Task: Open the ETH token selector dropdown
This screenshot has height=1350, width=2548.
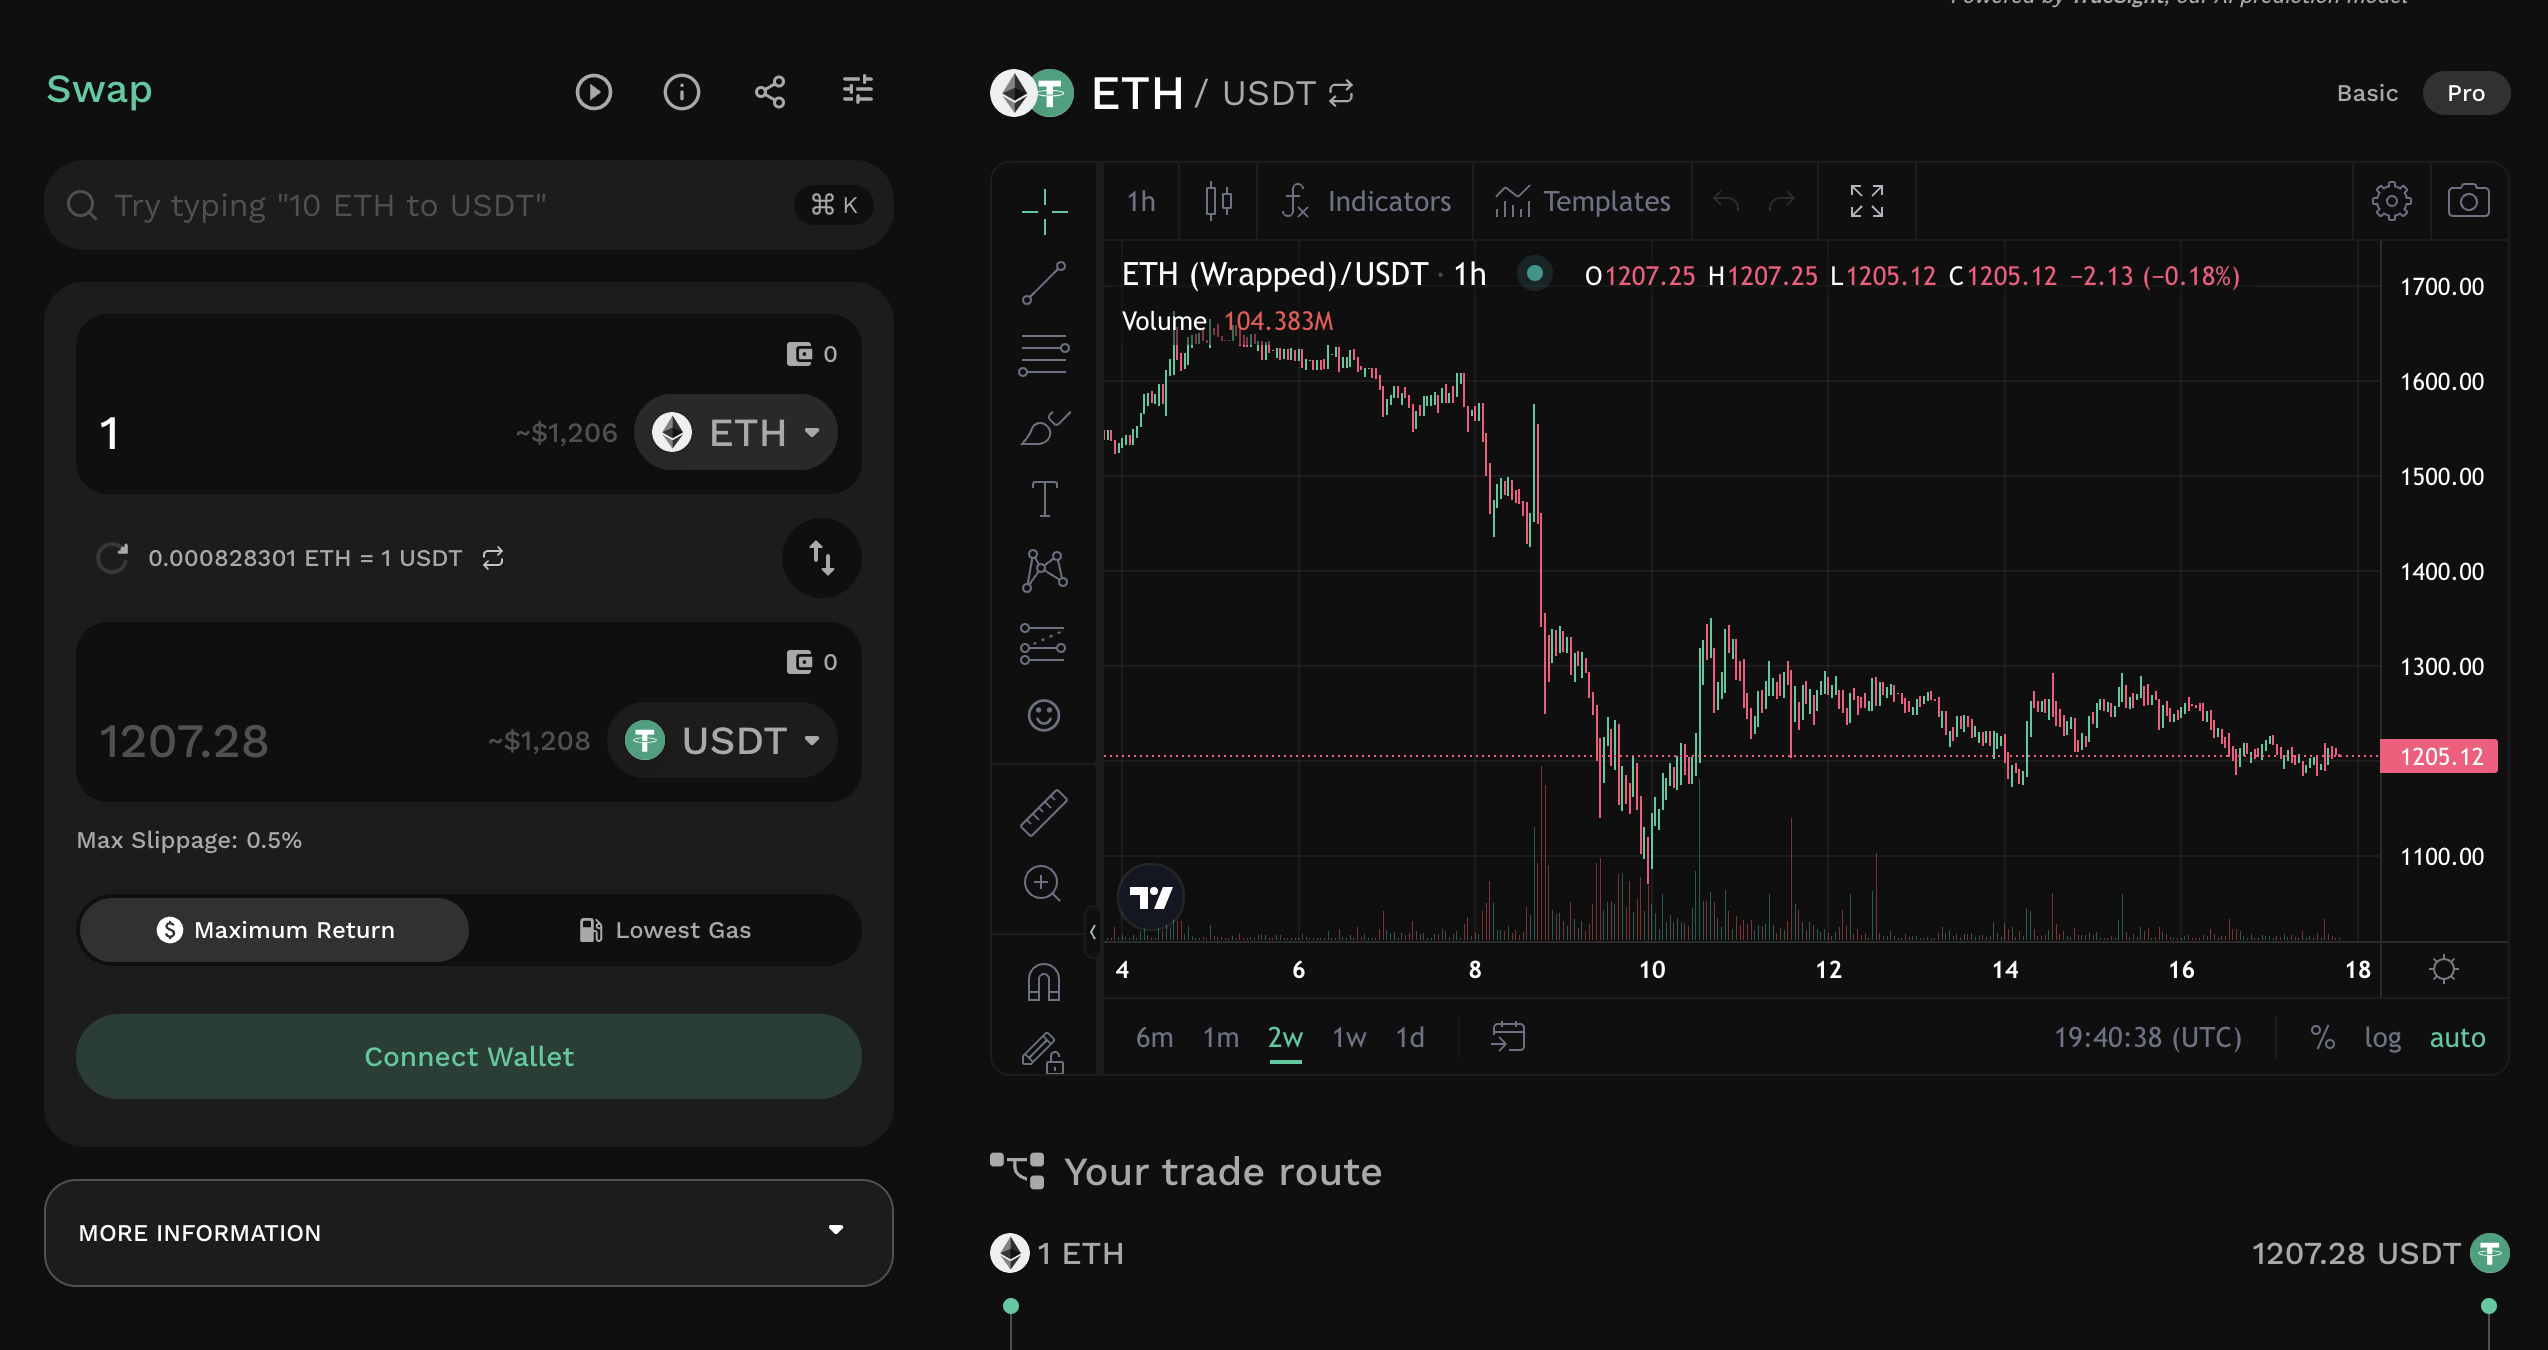Action: coord(736,432)
